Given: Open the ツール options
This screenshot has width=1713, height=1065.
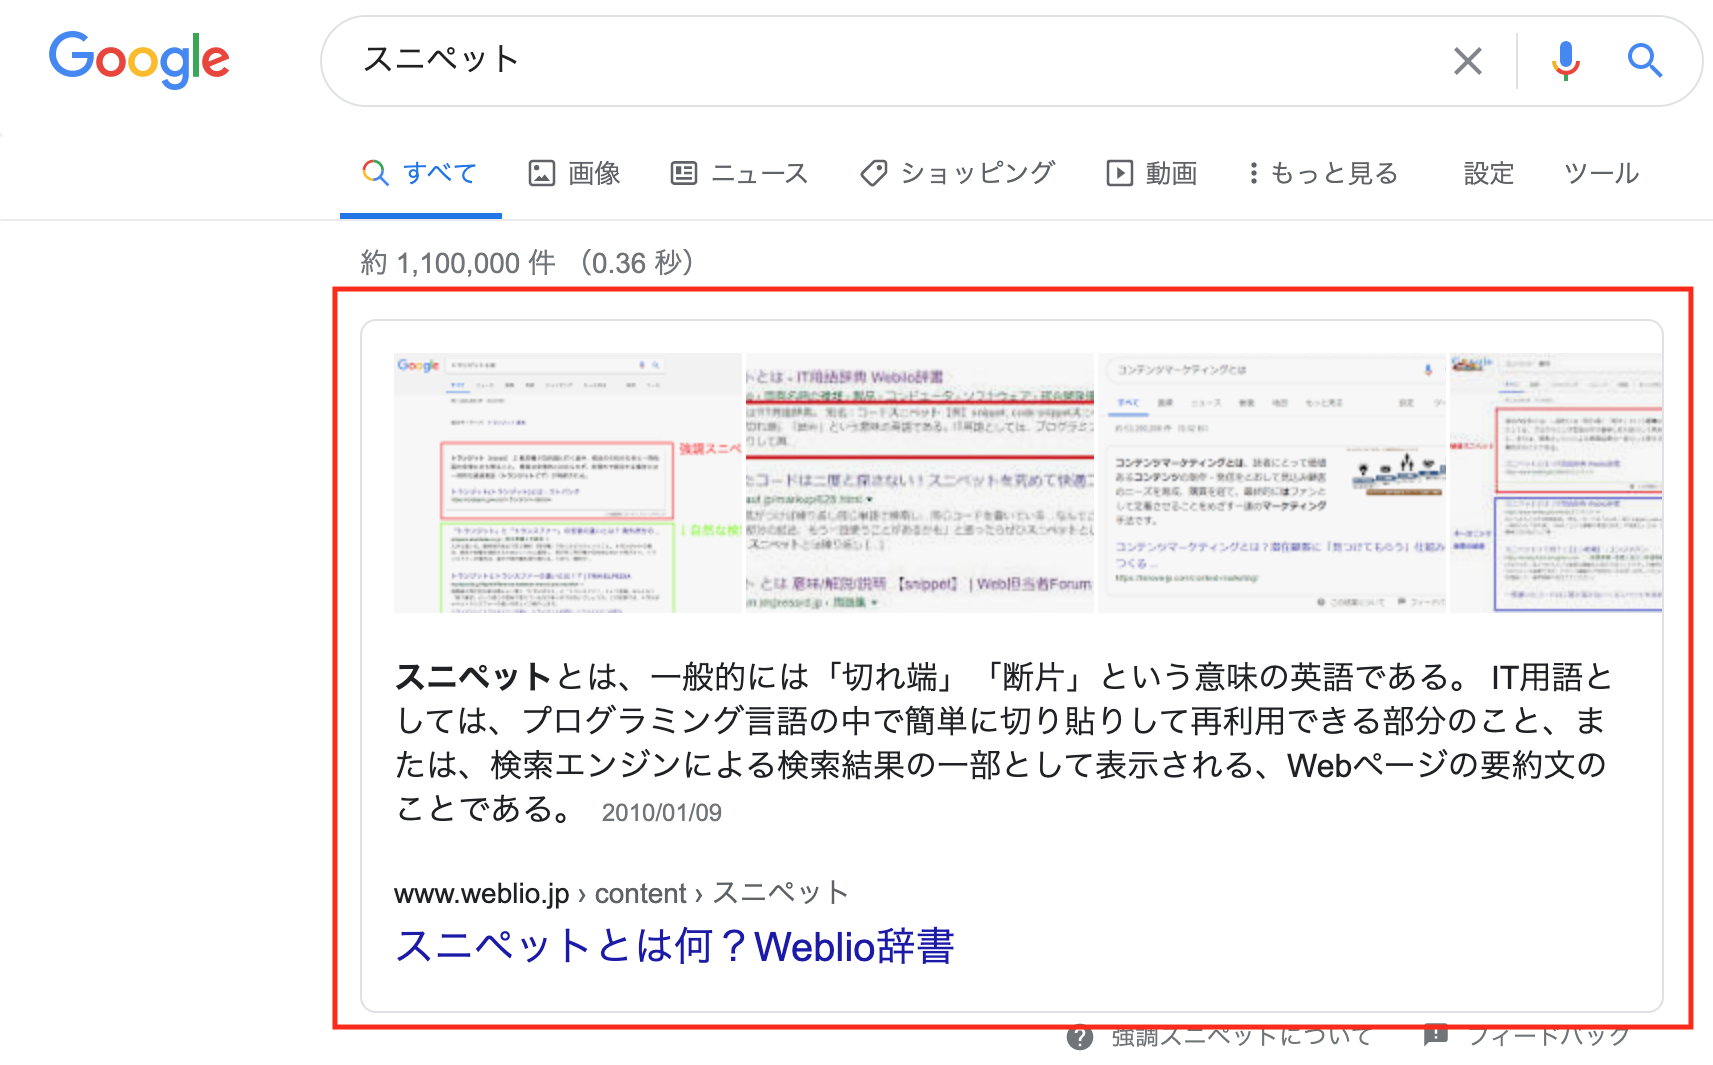Looking at the screenshot, I should click(1601, 173).
